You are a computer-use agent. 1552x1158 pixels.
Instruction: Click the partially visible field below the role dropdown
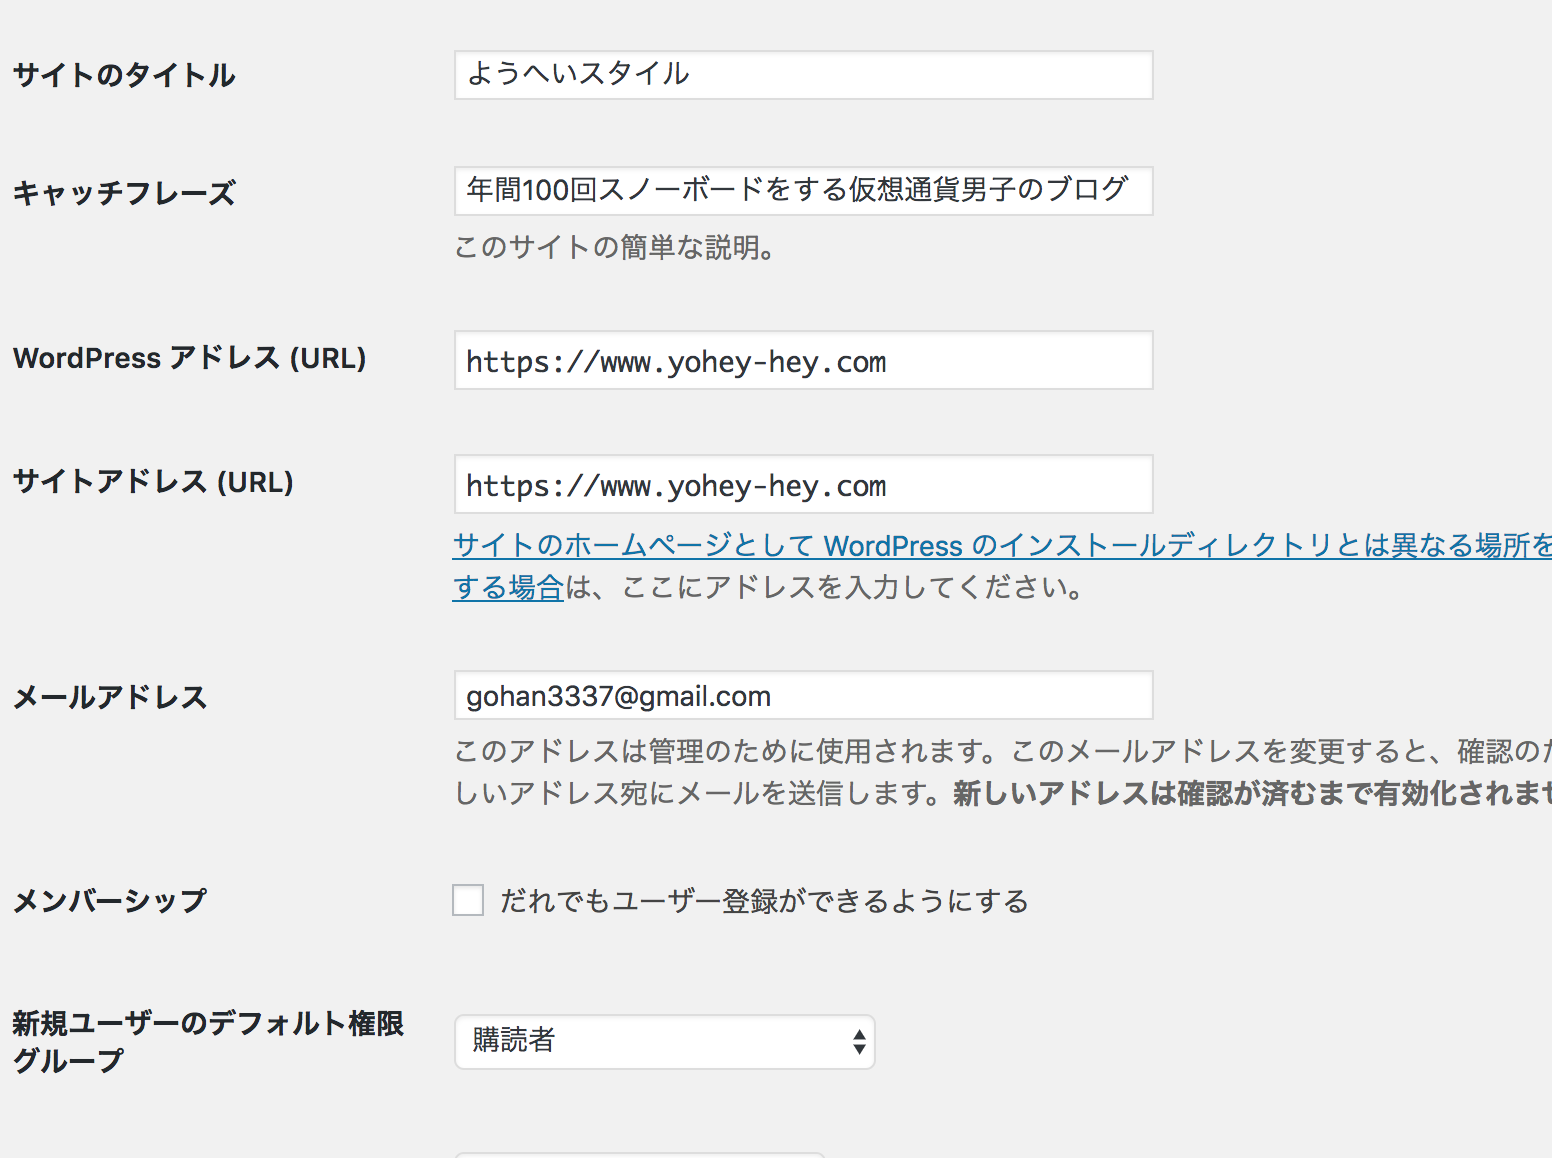point(640,1155)
